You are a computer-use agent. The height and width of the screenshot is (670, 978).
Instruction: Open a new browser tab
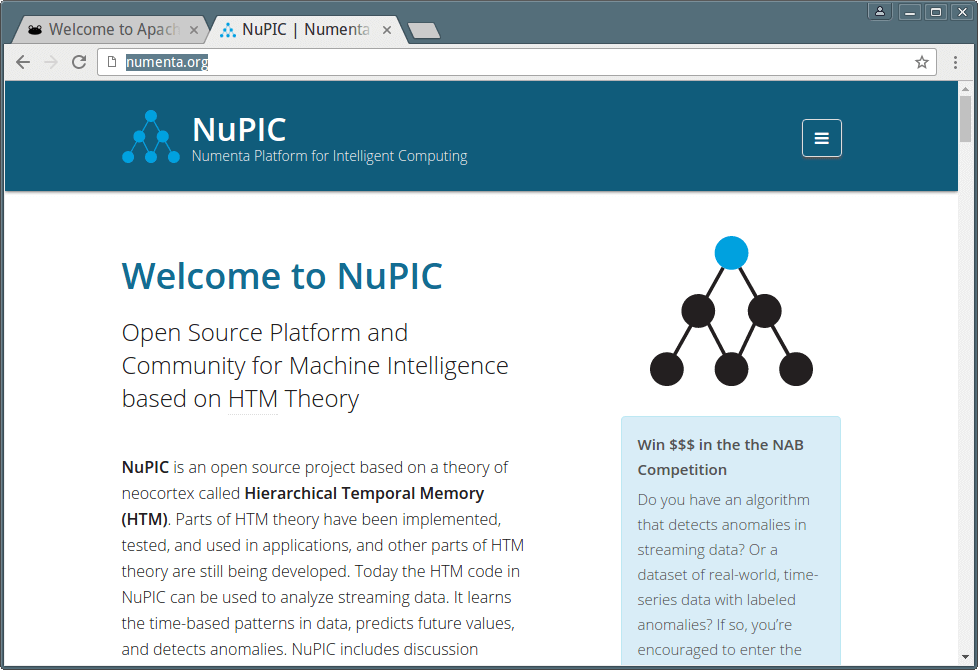[x=423, y=31]
